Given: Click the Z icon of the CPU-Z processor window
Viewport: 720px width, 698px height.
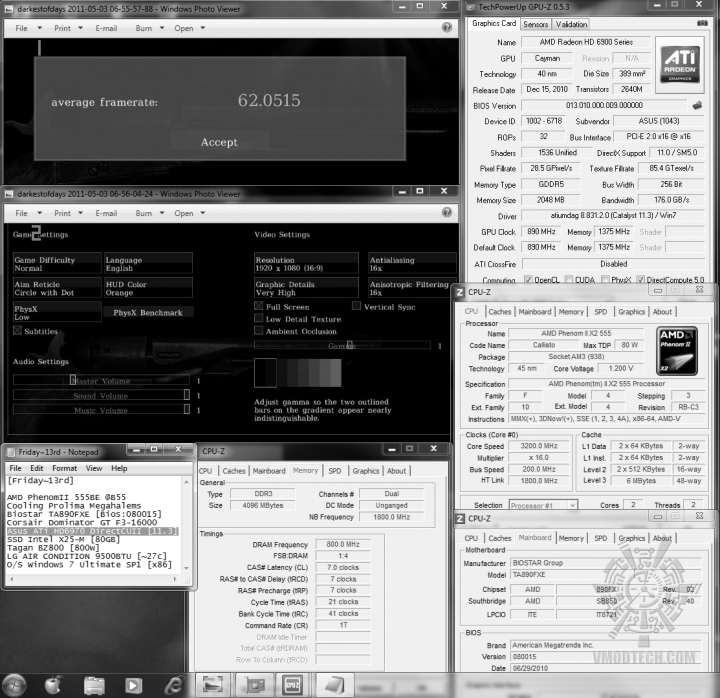Looking at the screenshot, I should [460, 292].
